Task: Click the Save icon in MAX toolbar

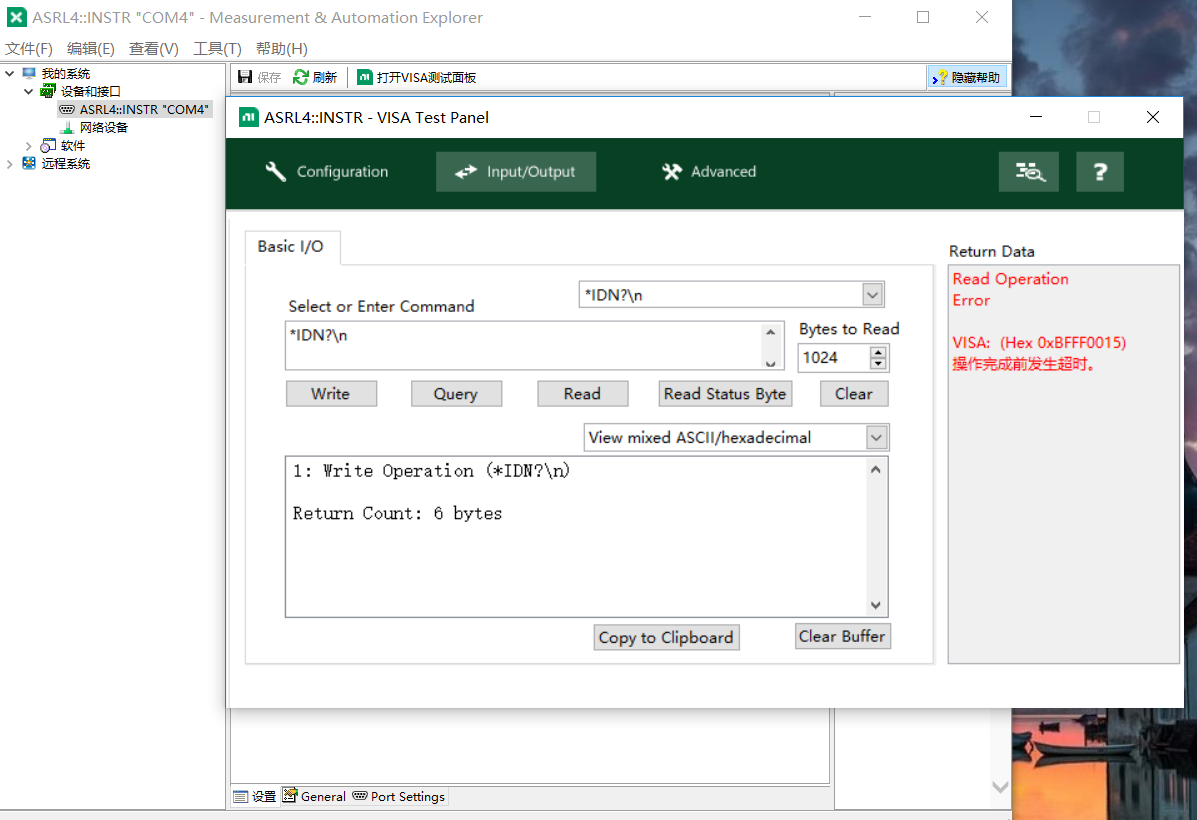Action: pos(245,77)
